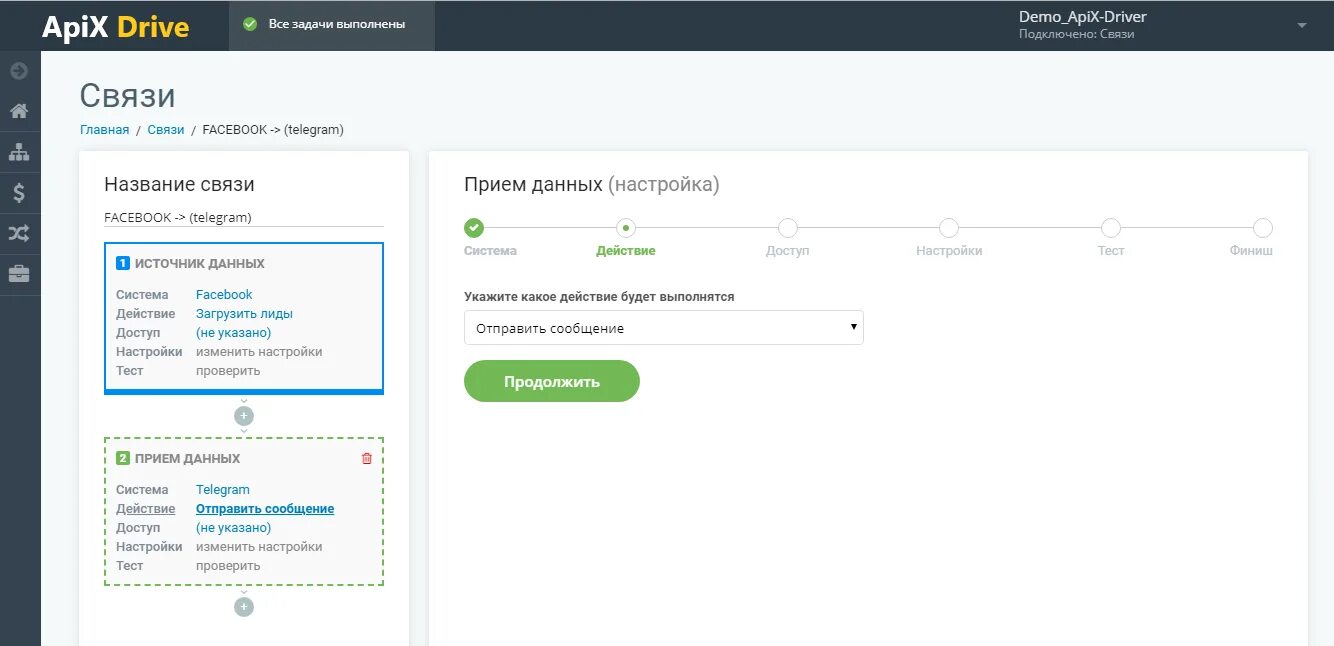Open the shuffle arrows sidebar icon
The width and height of the screenshot is (1334, 646).
tap(19, 233)
